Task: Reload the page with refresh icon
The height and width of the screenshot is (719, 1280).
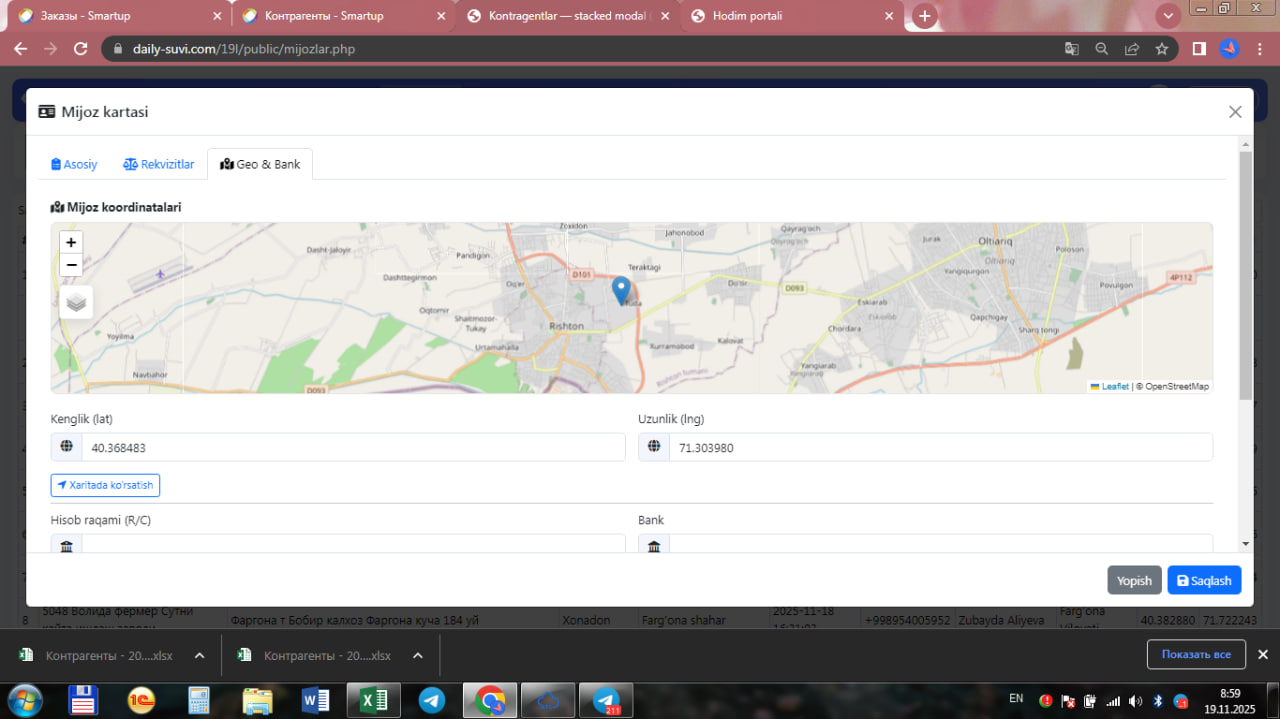Action: coord(81,48)
